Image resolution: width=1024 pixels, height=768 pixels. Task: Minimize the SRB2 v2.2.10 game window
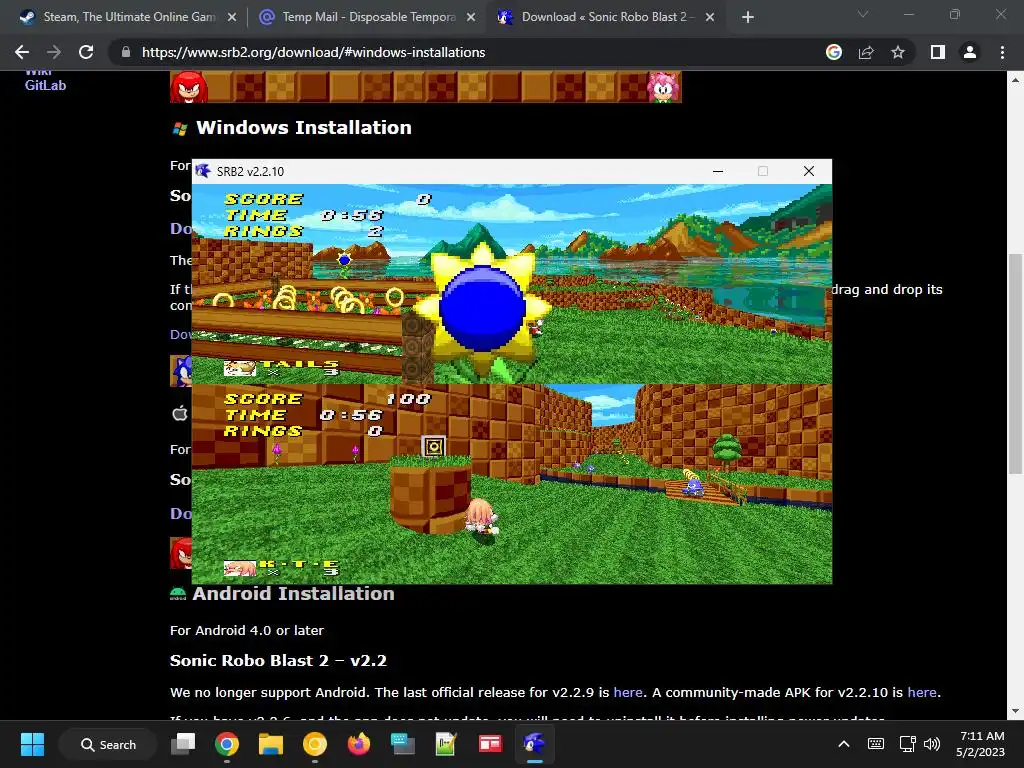pos(718,171)
